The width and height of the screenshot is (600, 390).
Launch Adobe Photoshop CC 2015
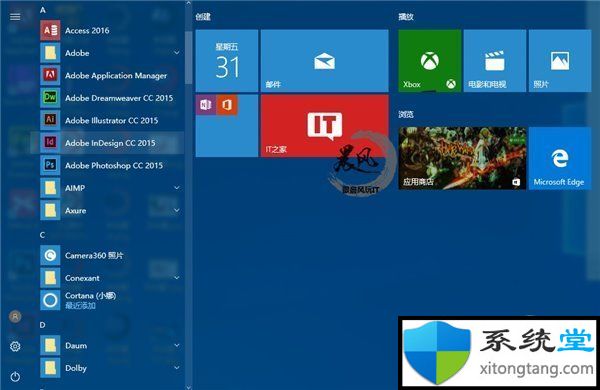point(111,165)
